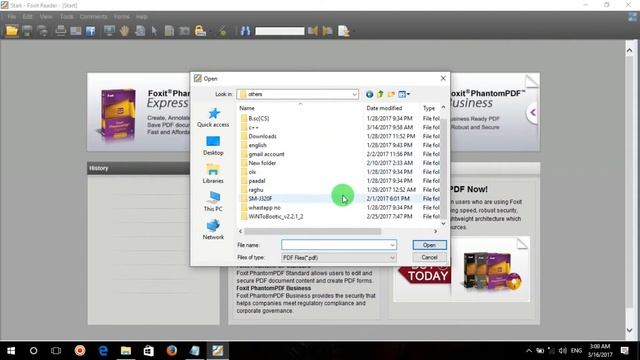The width and height of the screenshot is (640, 360).
Task: Open Quick access in places bar
Action: [213, 118]
